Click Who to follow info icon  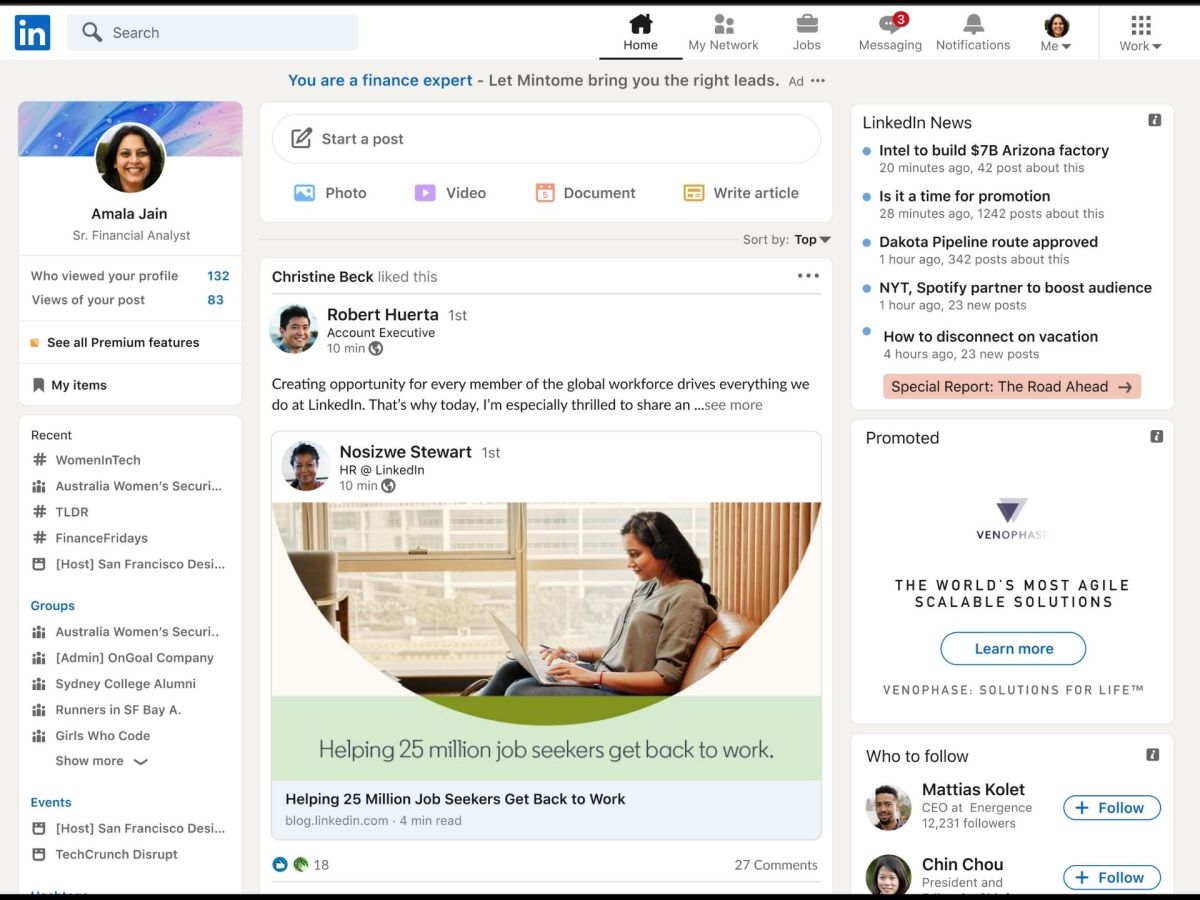pyautogui.click(x=1153, y=755)
